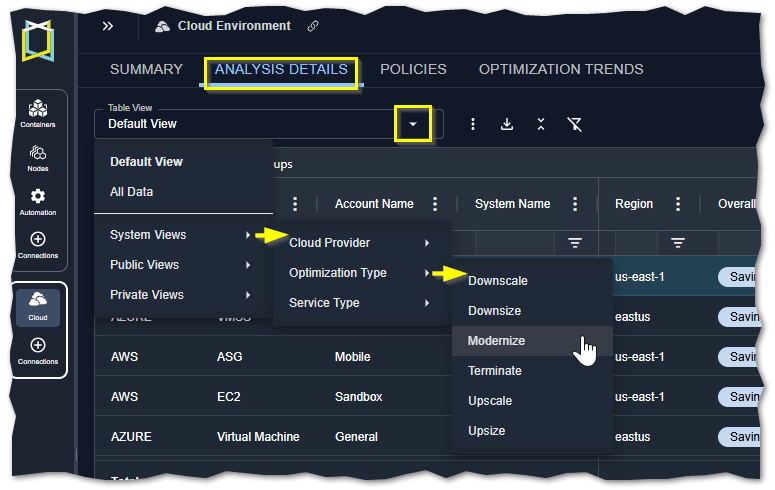The height and width of the screenshot is (490, 775).
Task: Switch to SUMMARY tab
Action: [146, 69]
